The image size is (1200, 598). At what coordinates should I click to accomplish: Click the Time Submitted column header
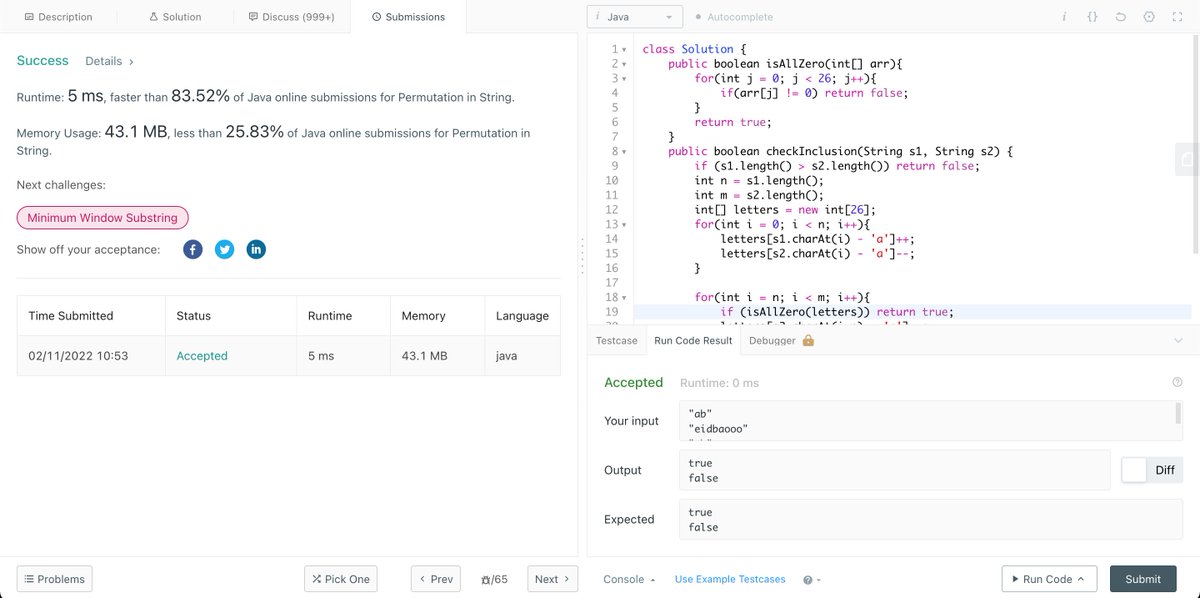click(91, 315)
